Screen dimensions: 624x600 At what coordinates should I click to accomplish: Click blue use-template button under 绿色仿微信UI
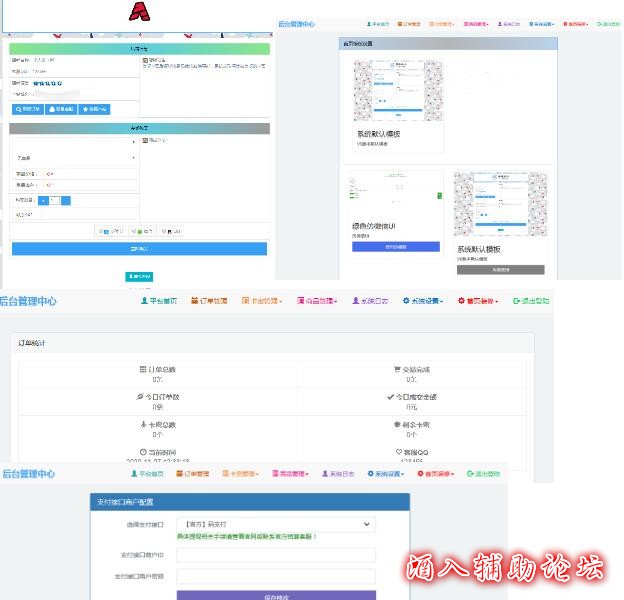click(x=396, y=247)
